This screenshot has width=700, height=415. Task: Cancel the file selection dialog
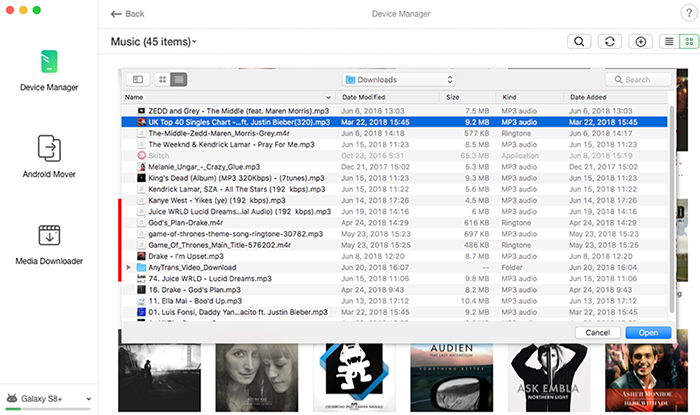pyautogui.click(x=598, y=332)
